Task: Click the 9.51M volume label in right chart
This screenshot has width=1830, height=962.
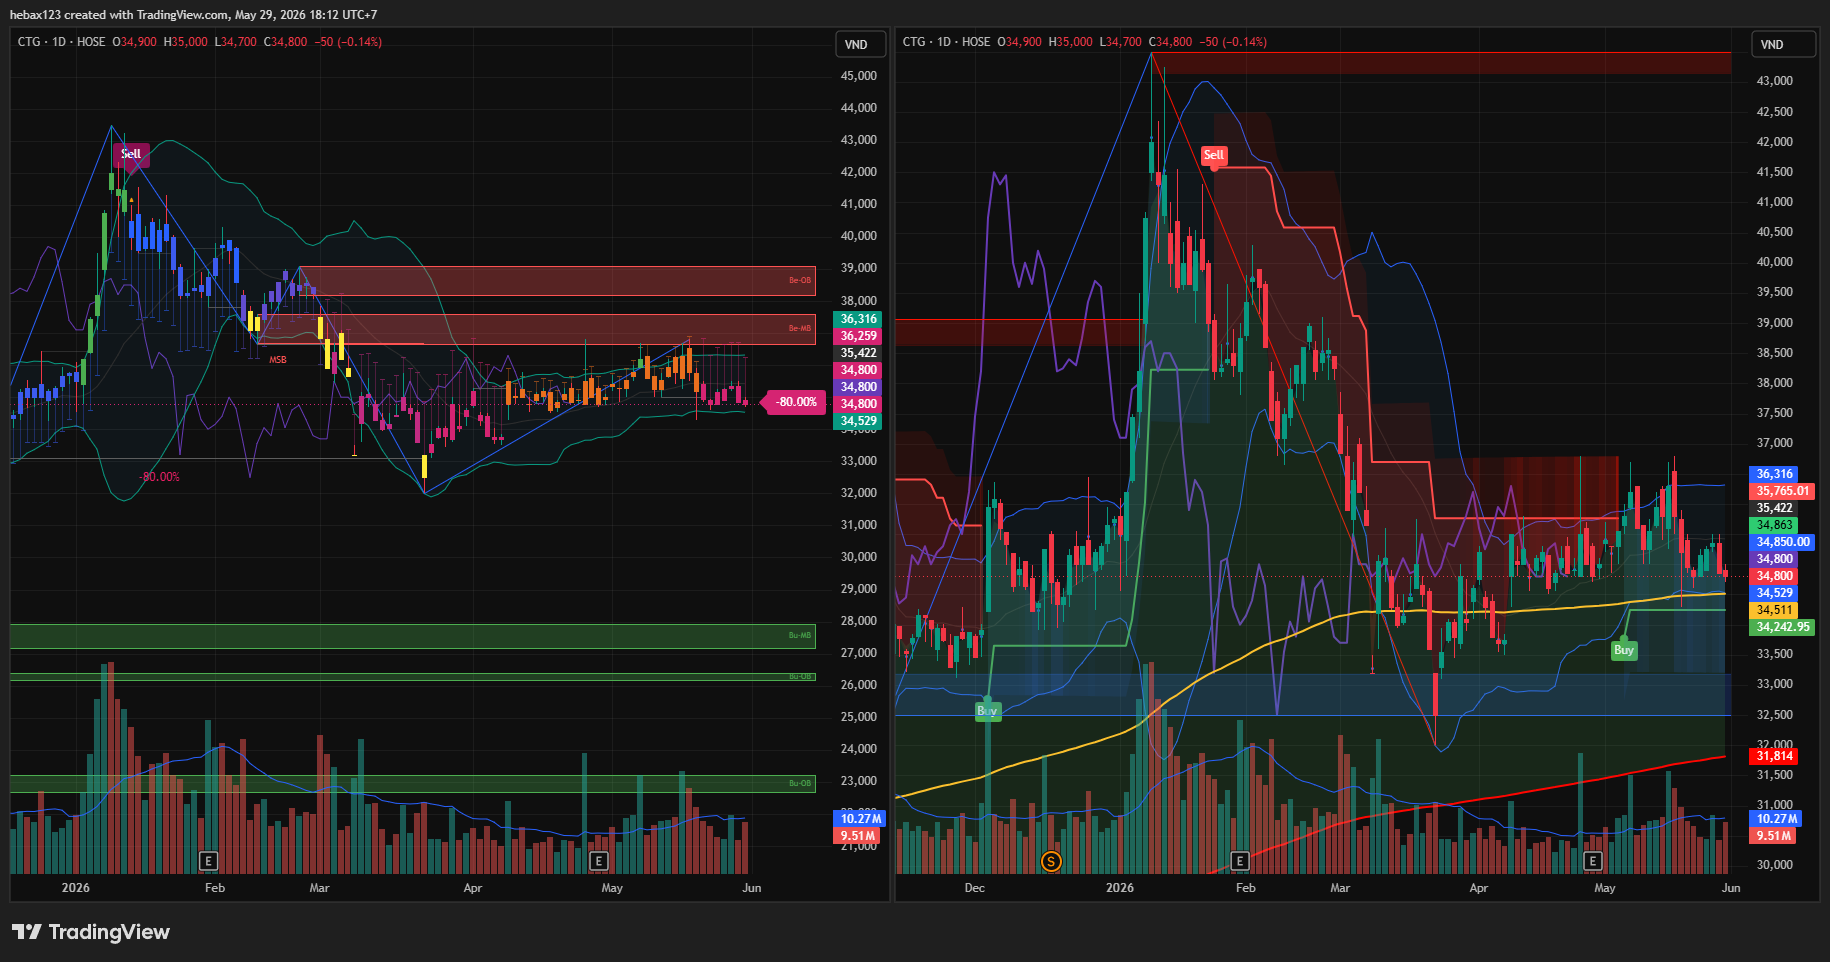Action: coord(1773,835)
